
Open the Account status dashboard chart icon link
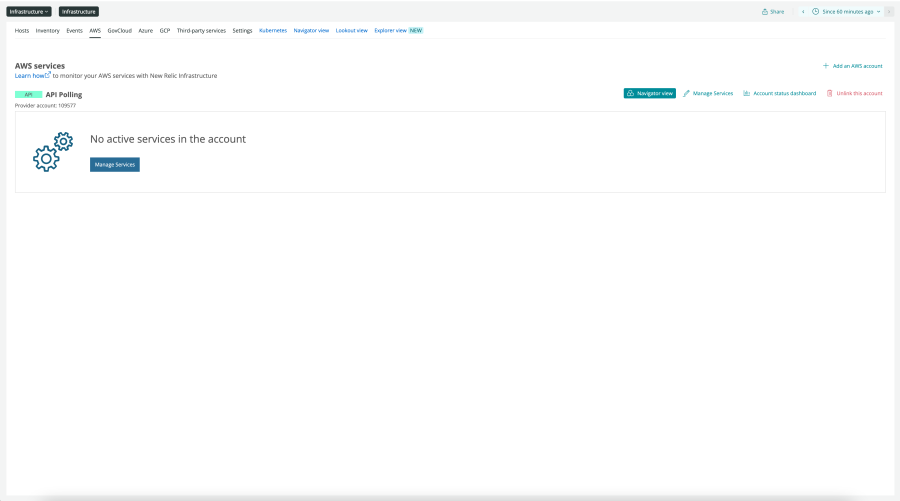tap(779, 93)
